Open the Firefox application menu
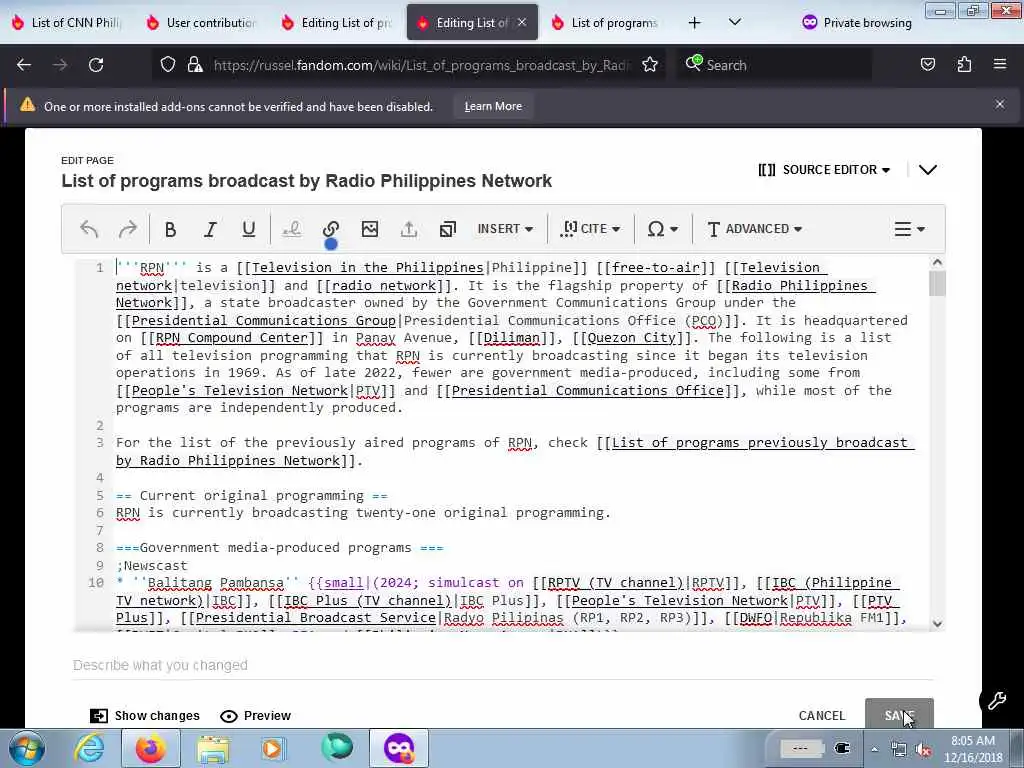 coord(1000,65)
